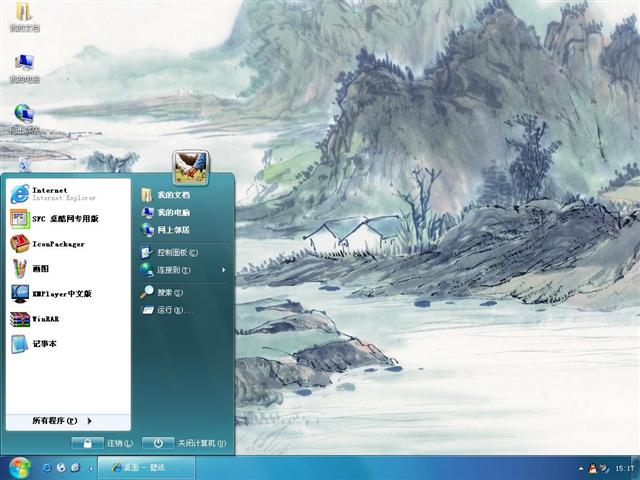Click the globe icon in Quick Launch
Viewport: 640px width, 480px height.
point(61,468)
